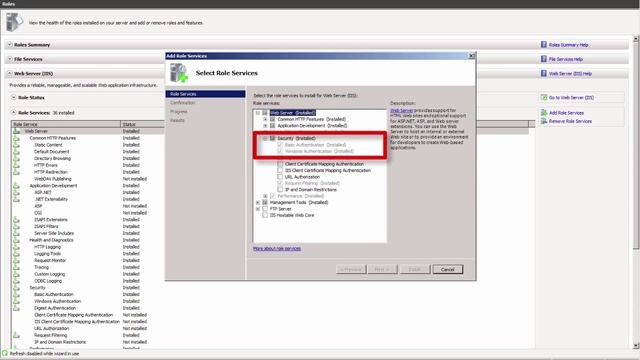Screen dimensions: 640x360
Task: Click the icon beside Static Content row
Action: tap(16, 145)
